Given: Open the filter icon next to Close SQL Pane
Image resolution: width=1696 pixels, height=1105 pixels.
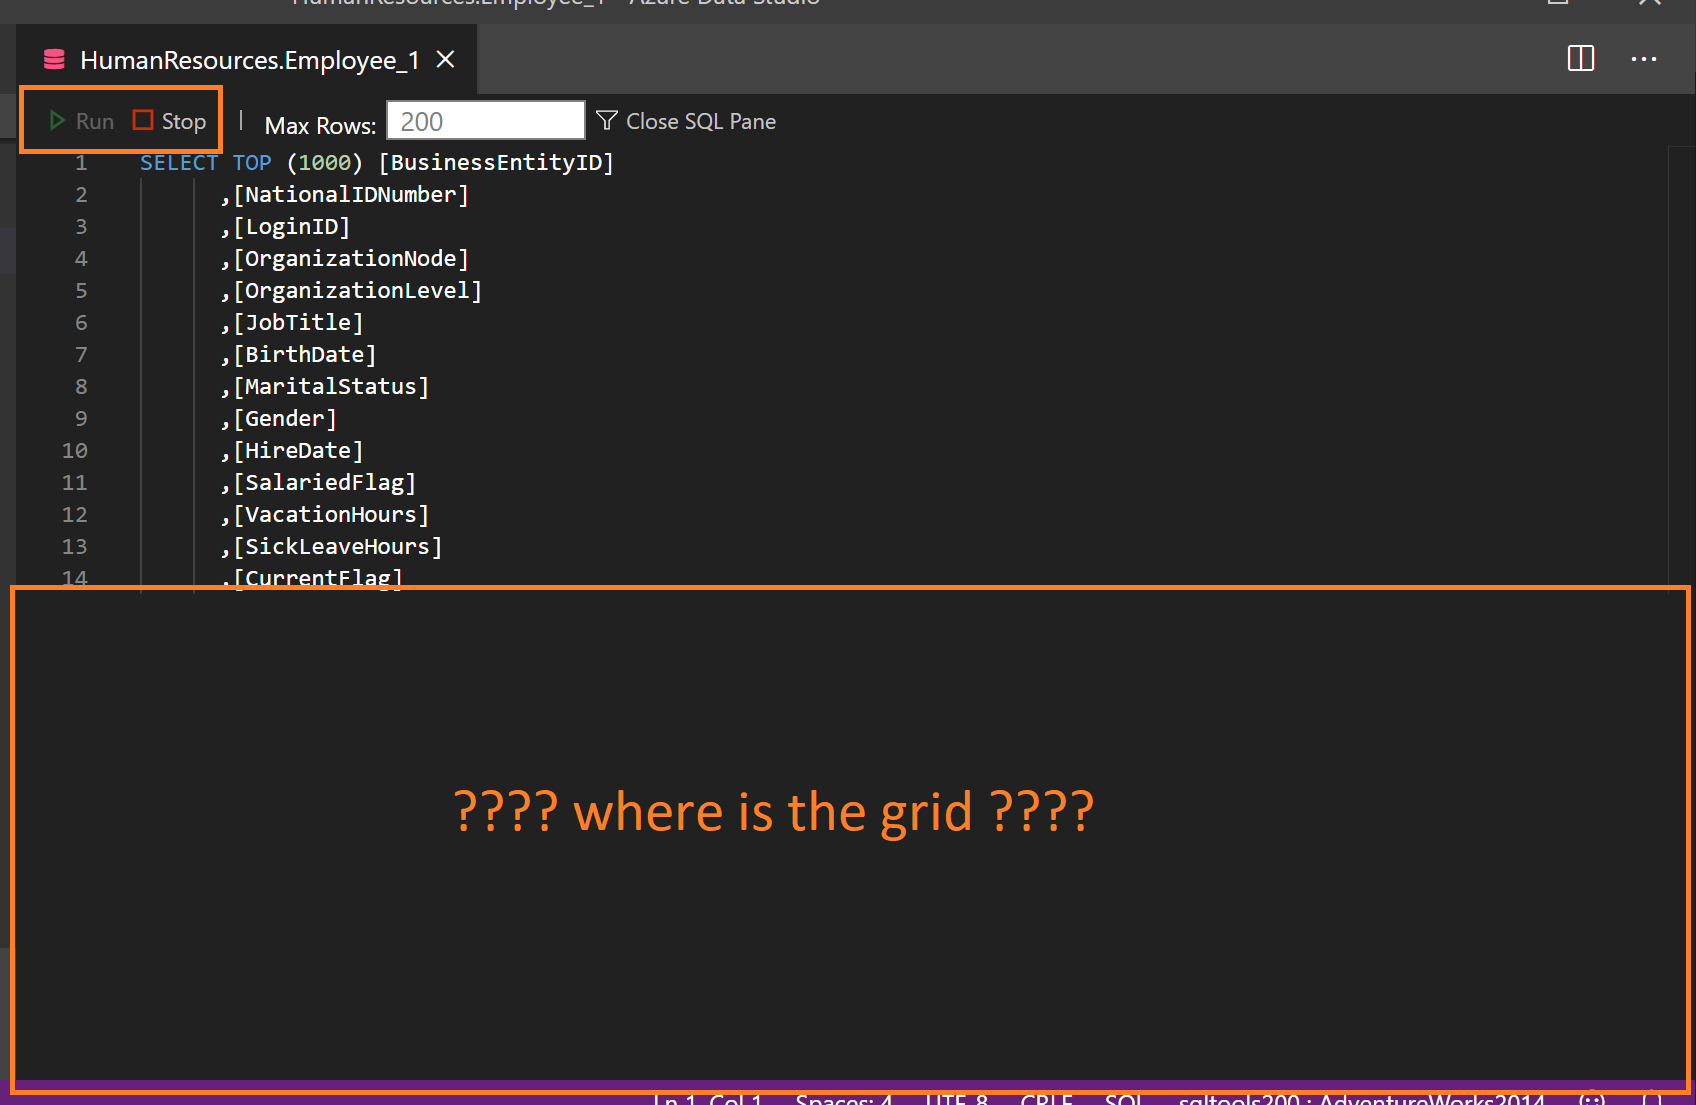Looking at the screenshot, I should coord(606,120).
